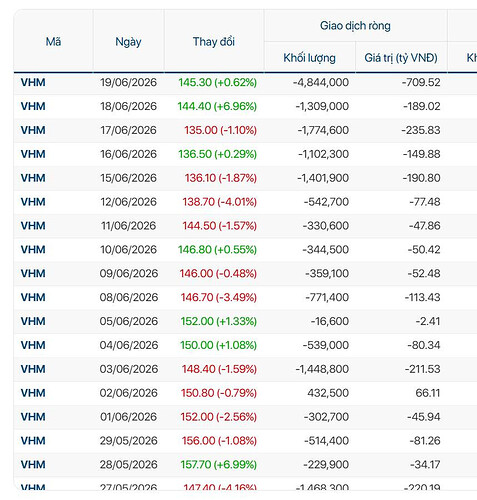Select the date 18/06/2026
This screenshot has height=500, width=477.
pyautogui.click(x=128, y=106)
